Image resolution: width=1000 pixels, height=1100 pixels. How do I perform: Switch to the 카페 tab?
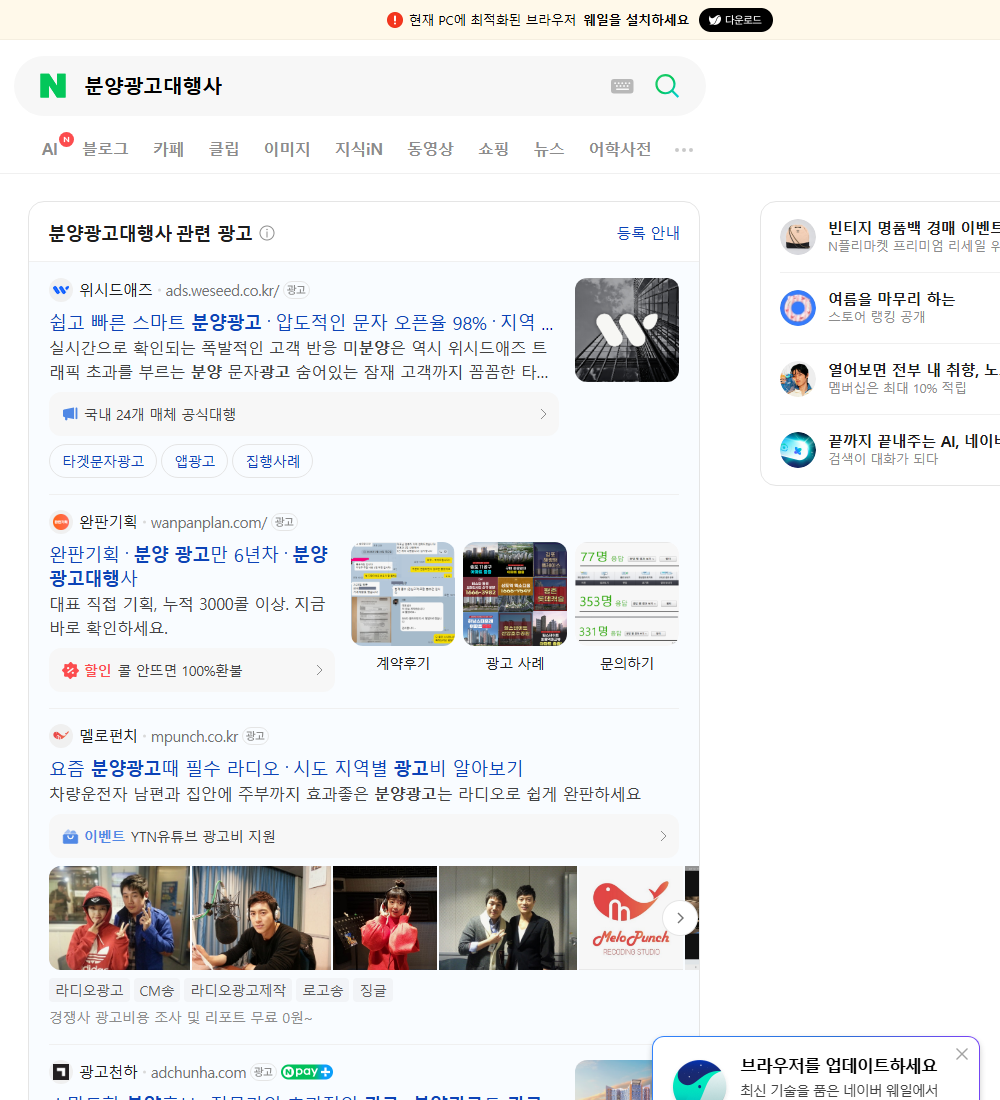[x=168, y=149]
